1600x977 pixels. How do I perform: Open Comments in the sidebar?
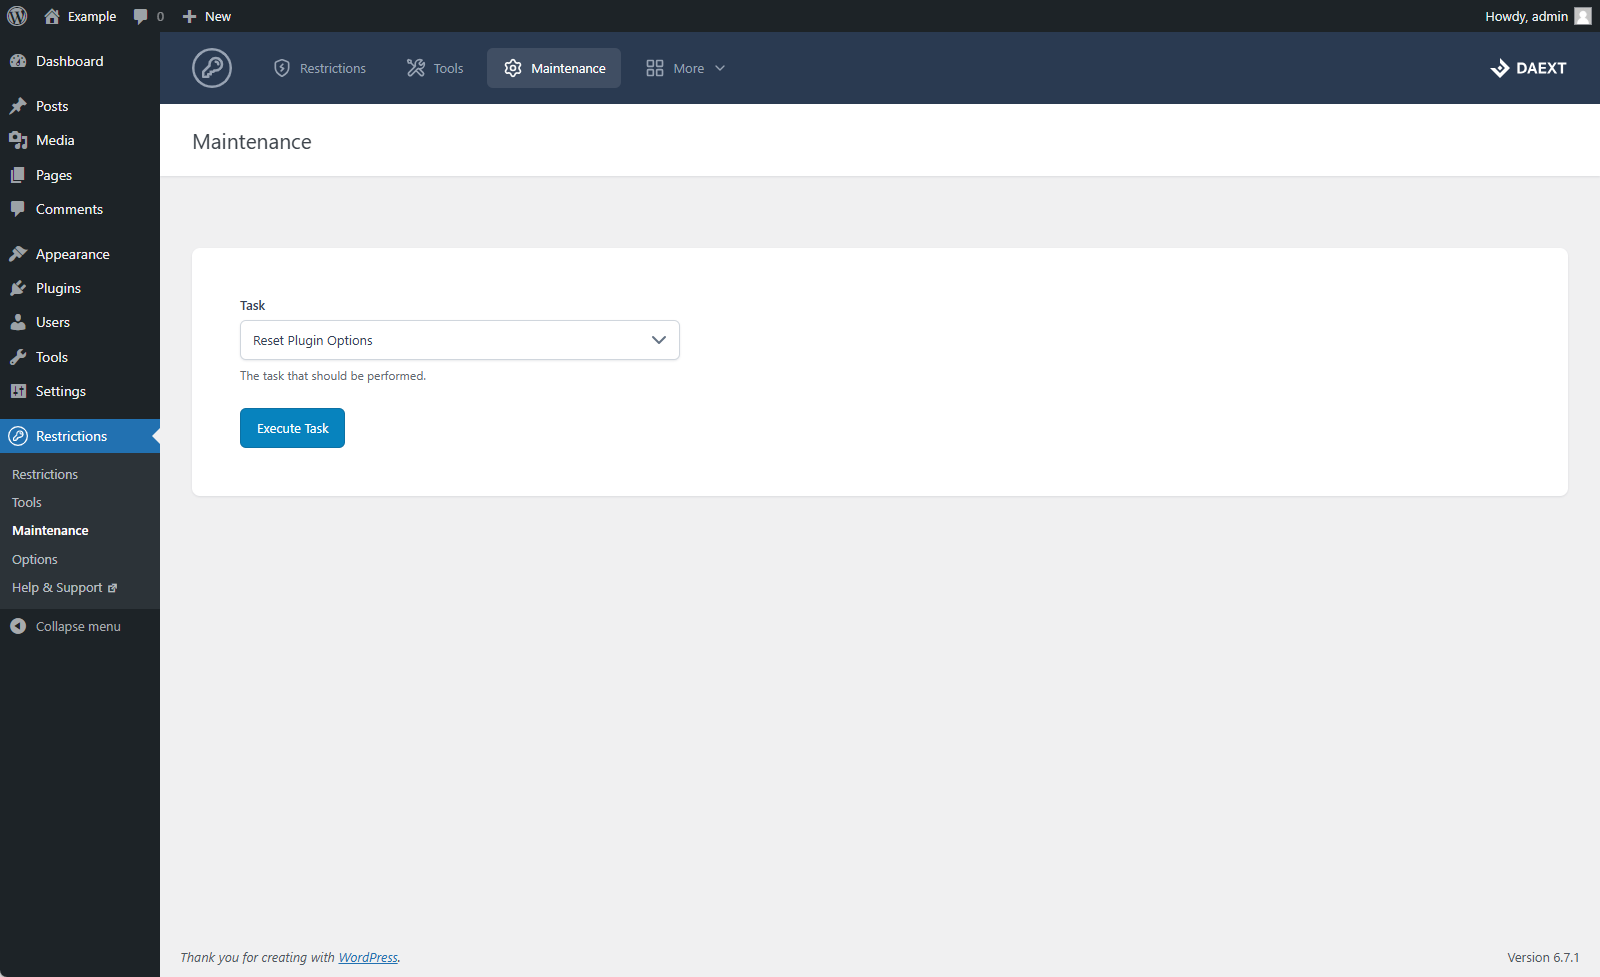[80, 209]
